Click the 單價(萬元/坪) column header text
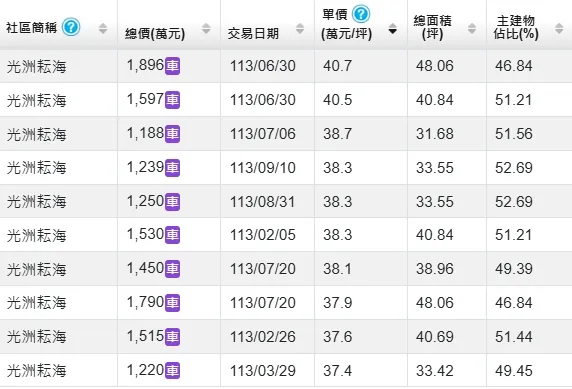Viewport: 572px width, 389px height. pos(347,24)
